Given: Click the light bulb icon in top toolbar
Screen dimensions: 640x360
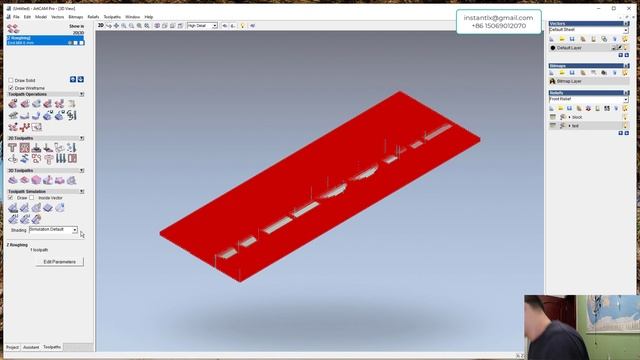Looking at the screenshot, I should pos(243,26).
